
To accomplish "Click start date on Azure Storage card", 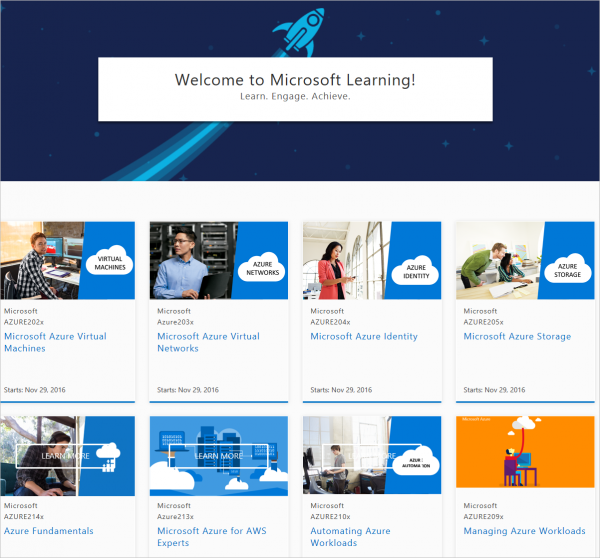I will [494, 390].
